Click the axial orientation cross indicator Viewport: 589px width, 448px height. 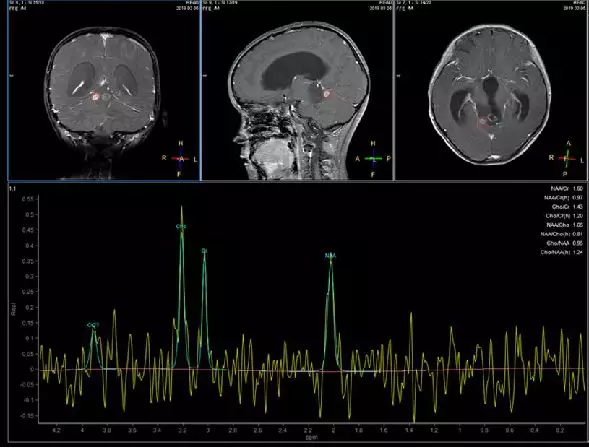point(566,158)
